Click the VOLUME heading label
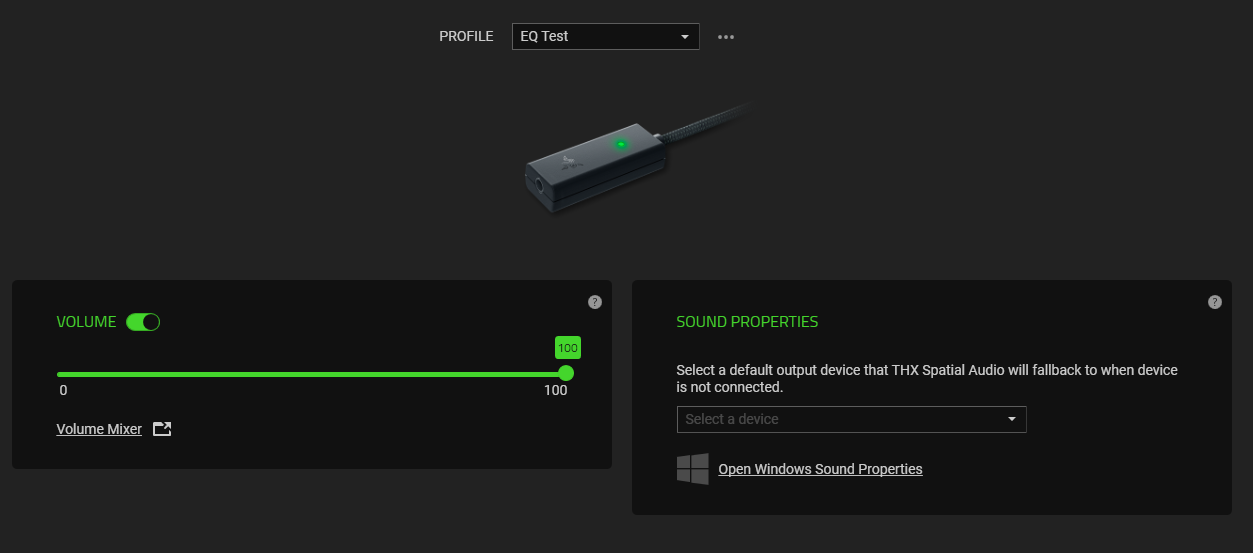 86,322
